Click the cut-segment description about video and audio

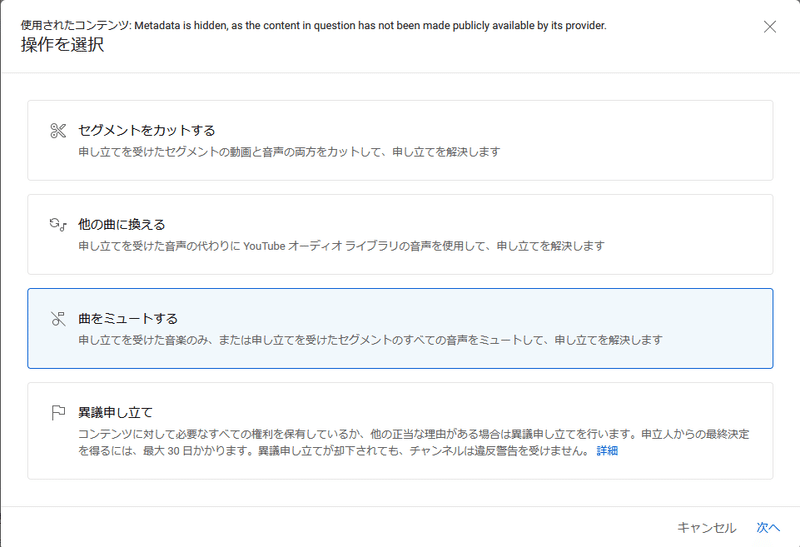click(x=289, y=152)
